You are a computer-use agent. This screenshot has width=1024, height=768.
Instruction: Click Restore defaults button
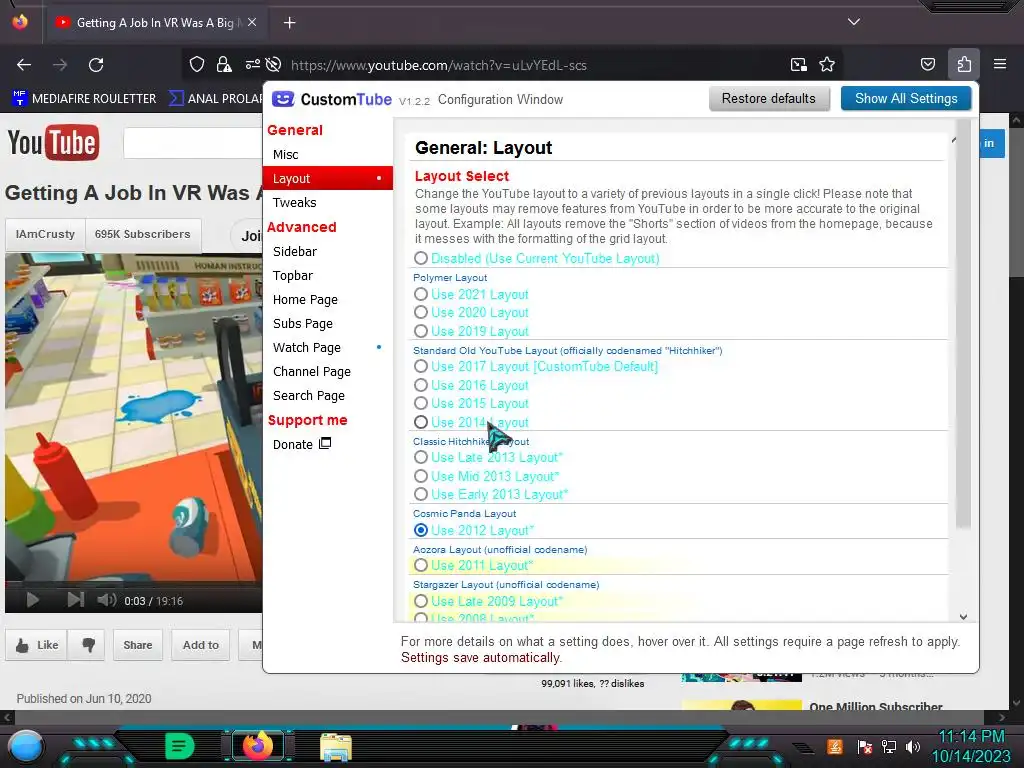coord(769,99)
